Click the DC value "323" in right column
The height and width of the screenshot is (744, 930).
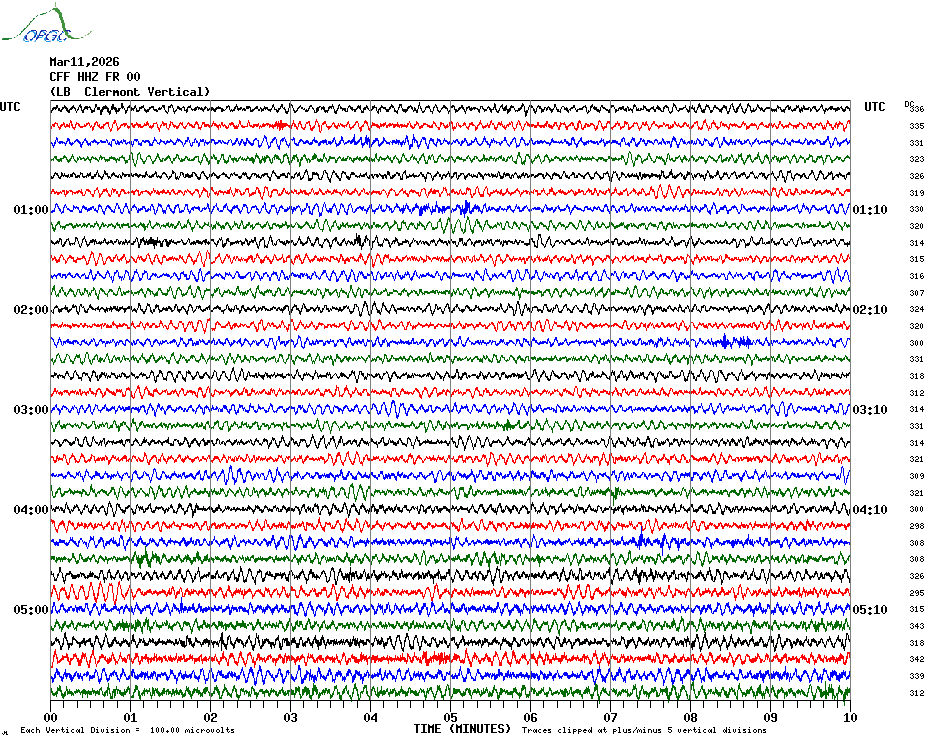[917, 160]
